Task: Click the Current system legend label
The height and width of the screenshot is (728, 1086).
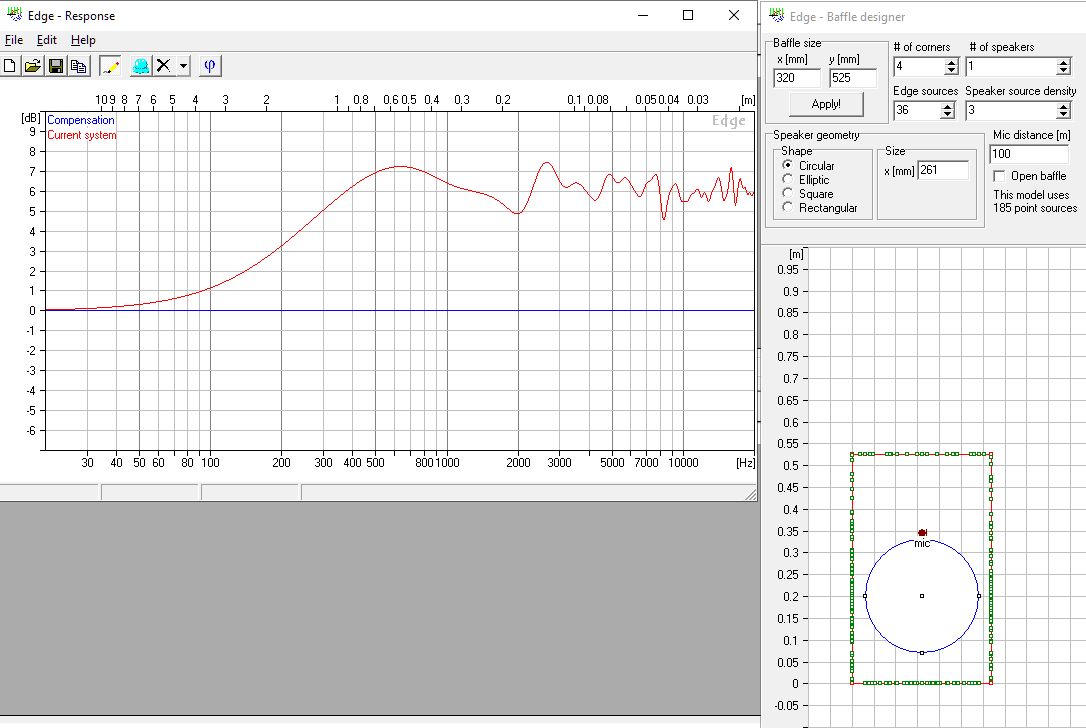Action: (x=82, y=135)
